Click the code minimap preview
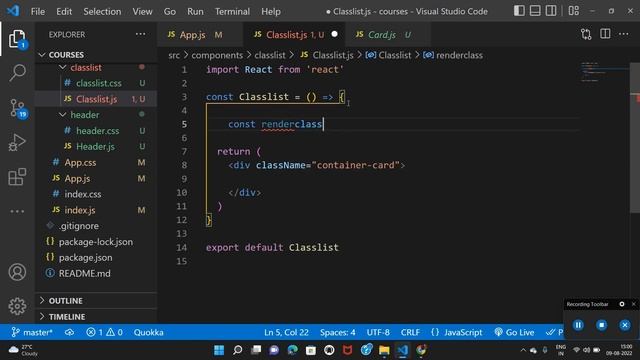640x360 pixels. tap(604, 72)
